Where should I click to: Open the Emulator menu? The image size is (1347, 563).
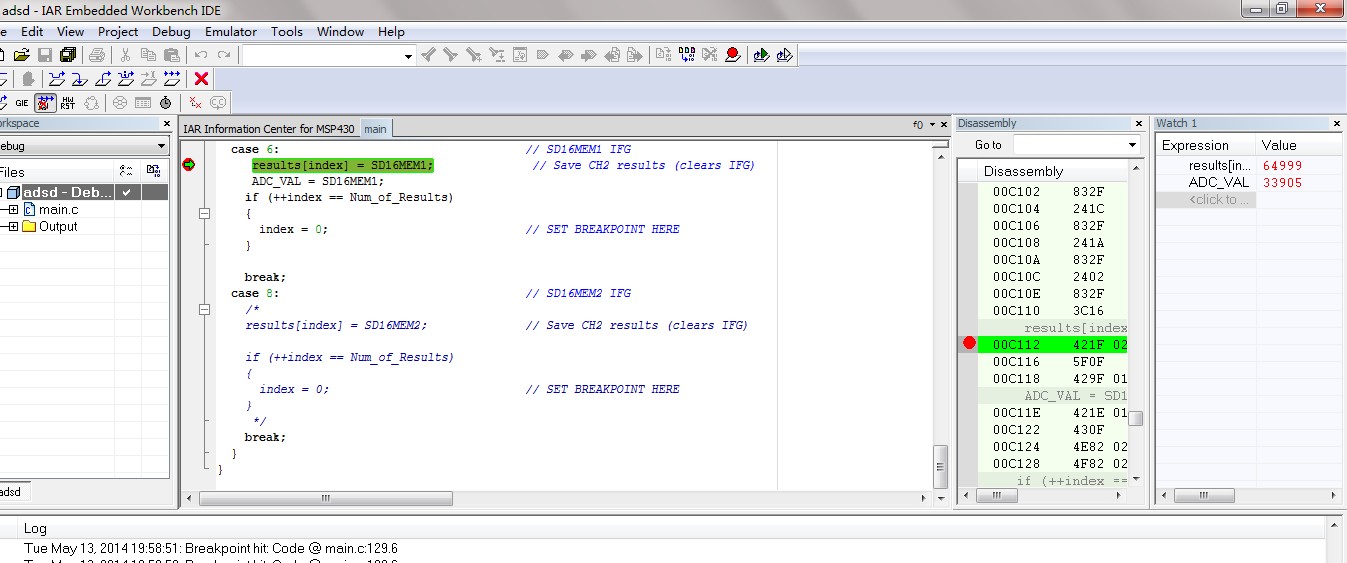tap(231, 31)
